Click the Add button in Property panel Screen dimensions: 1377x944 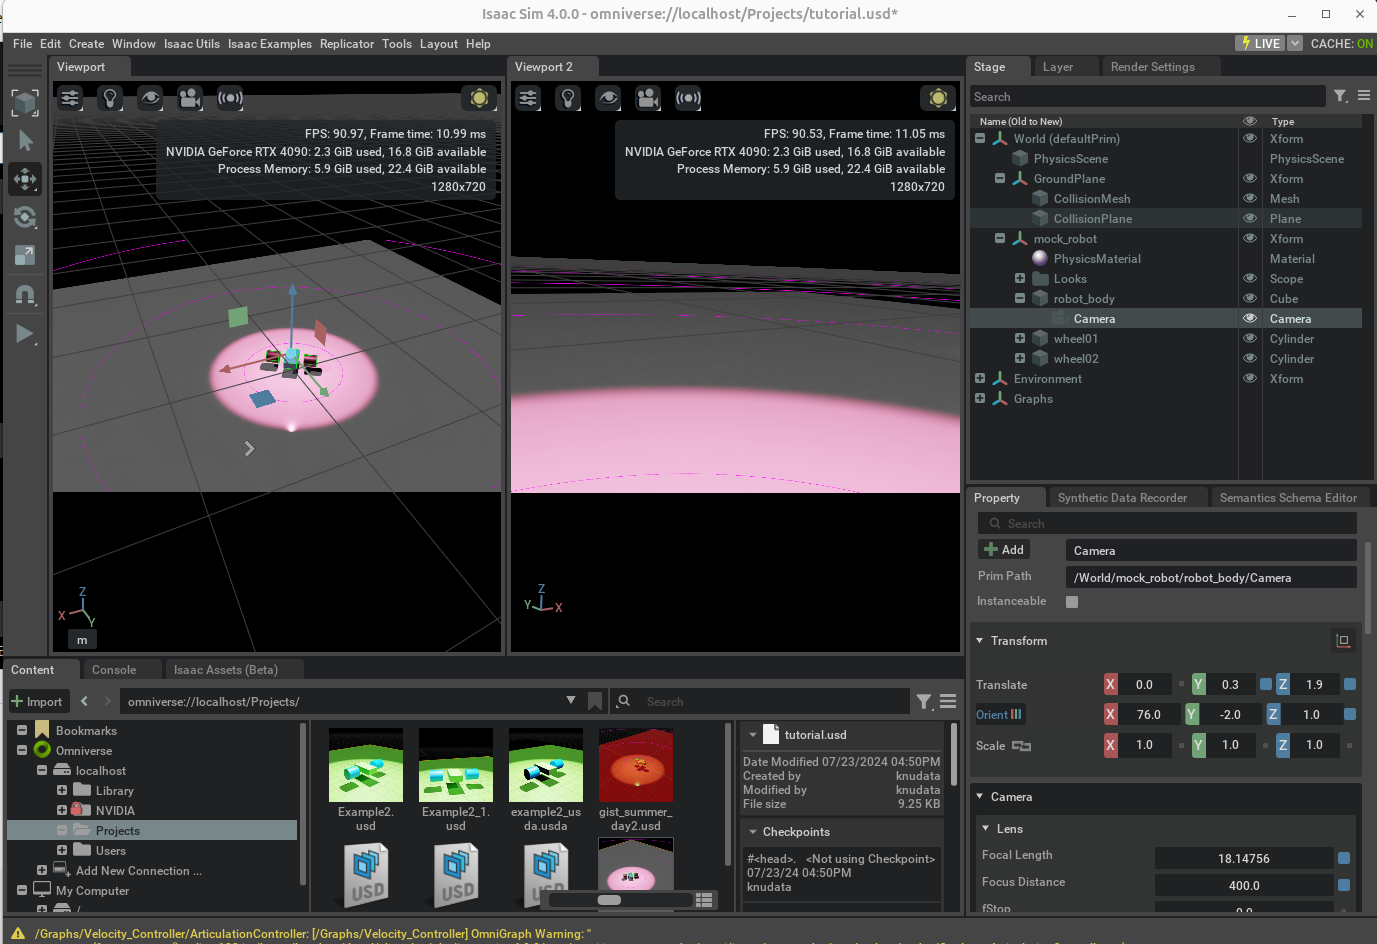(1004, 550)
